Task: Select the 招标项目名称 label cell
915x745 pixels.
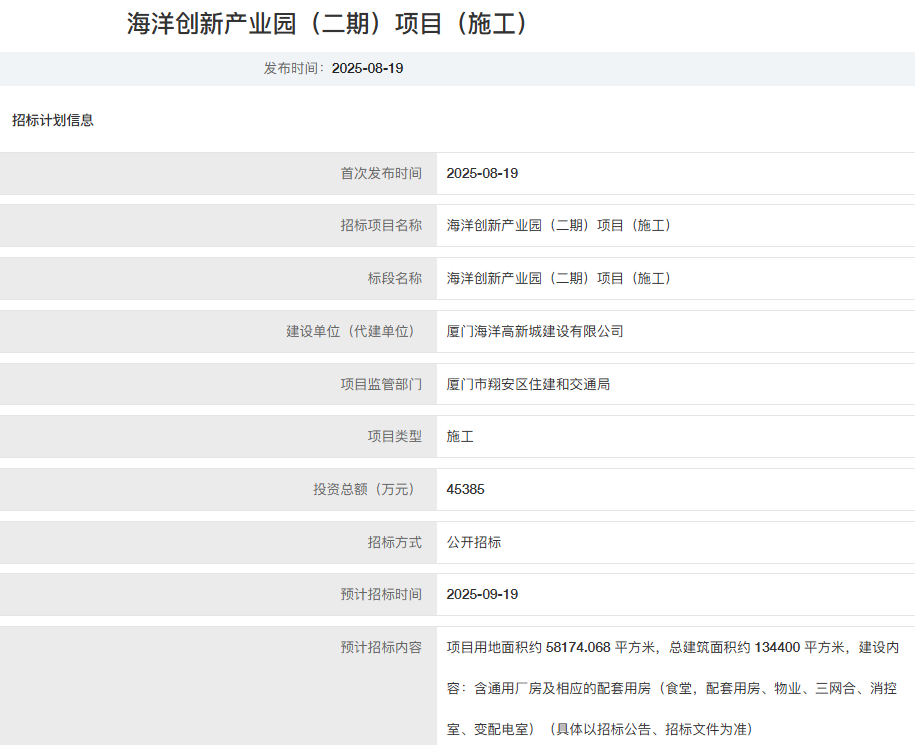Action: pyautogui.click(x=381, y=225)
